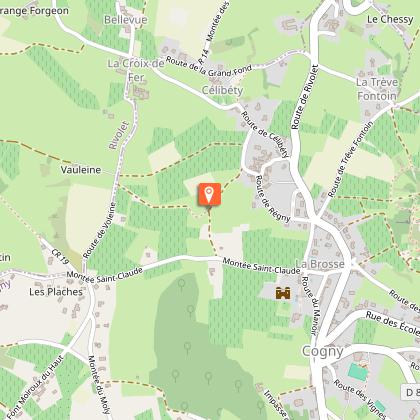
Task: Click the Les Plaches hamlet label
Action: pyautogui.click(x=56, y=292)
